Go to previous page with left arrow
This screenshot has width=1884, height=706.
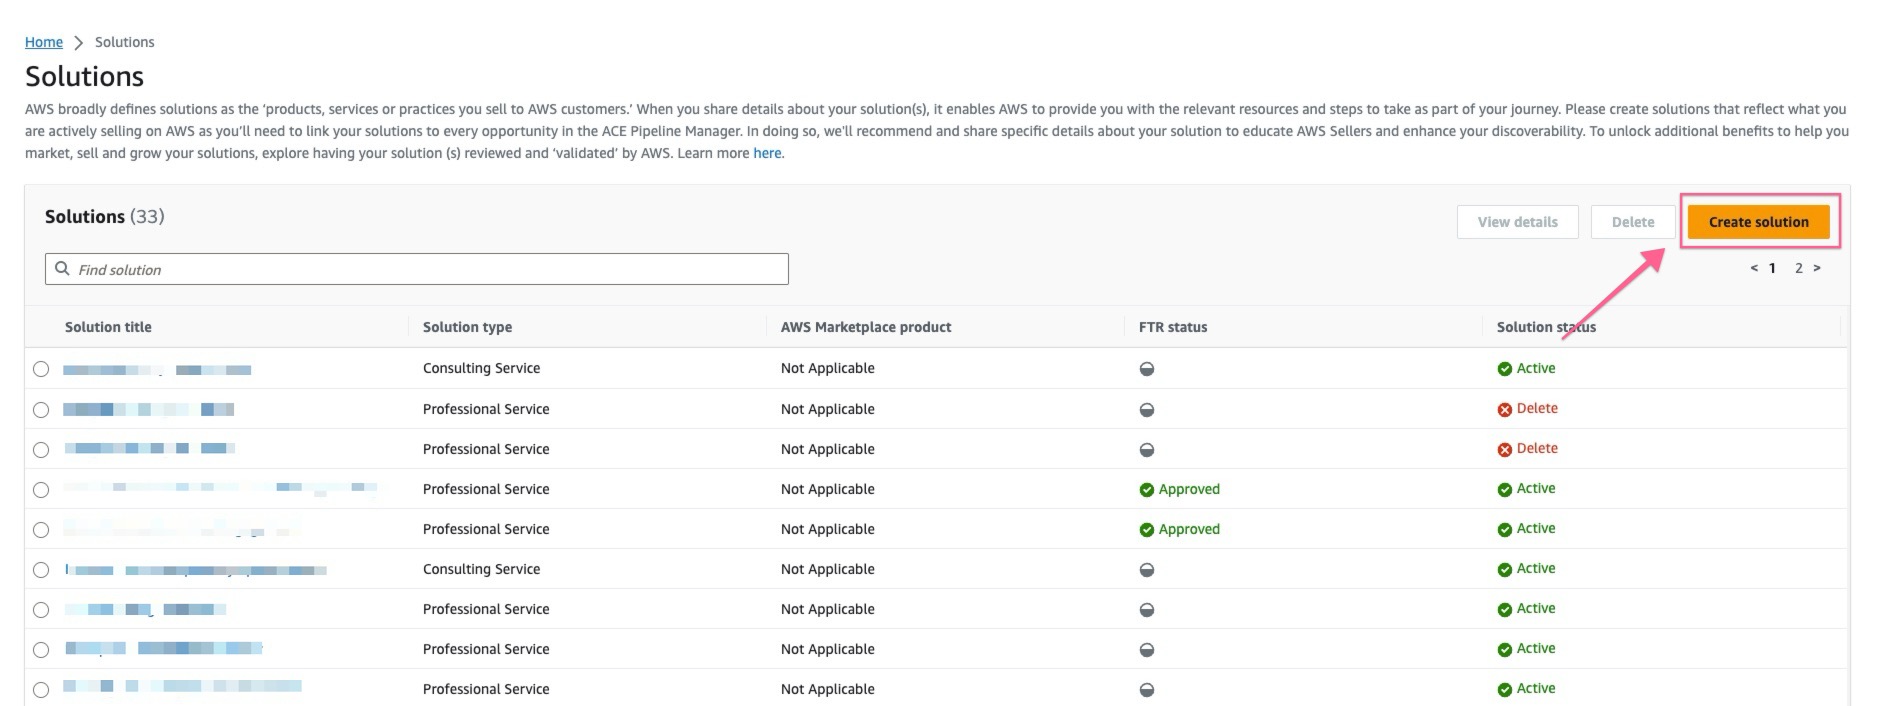pos(1754,268)
